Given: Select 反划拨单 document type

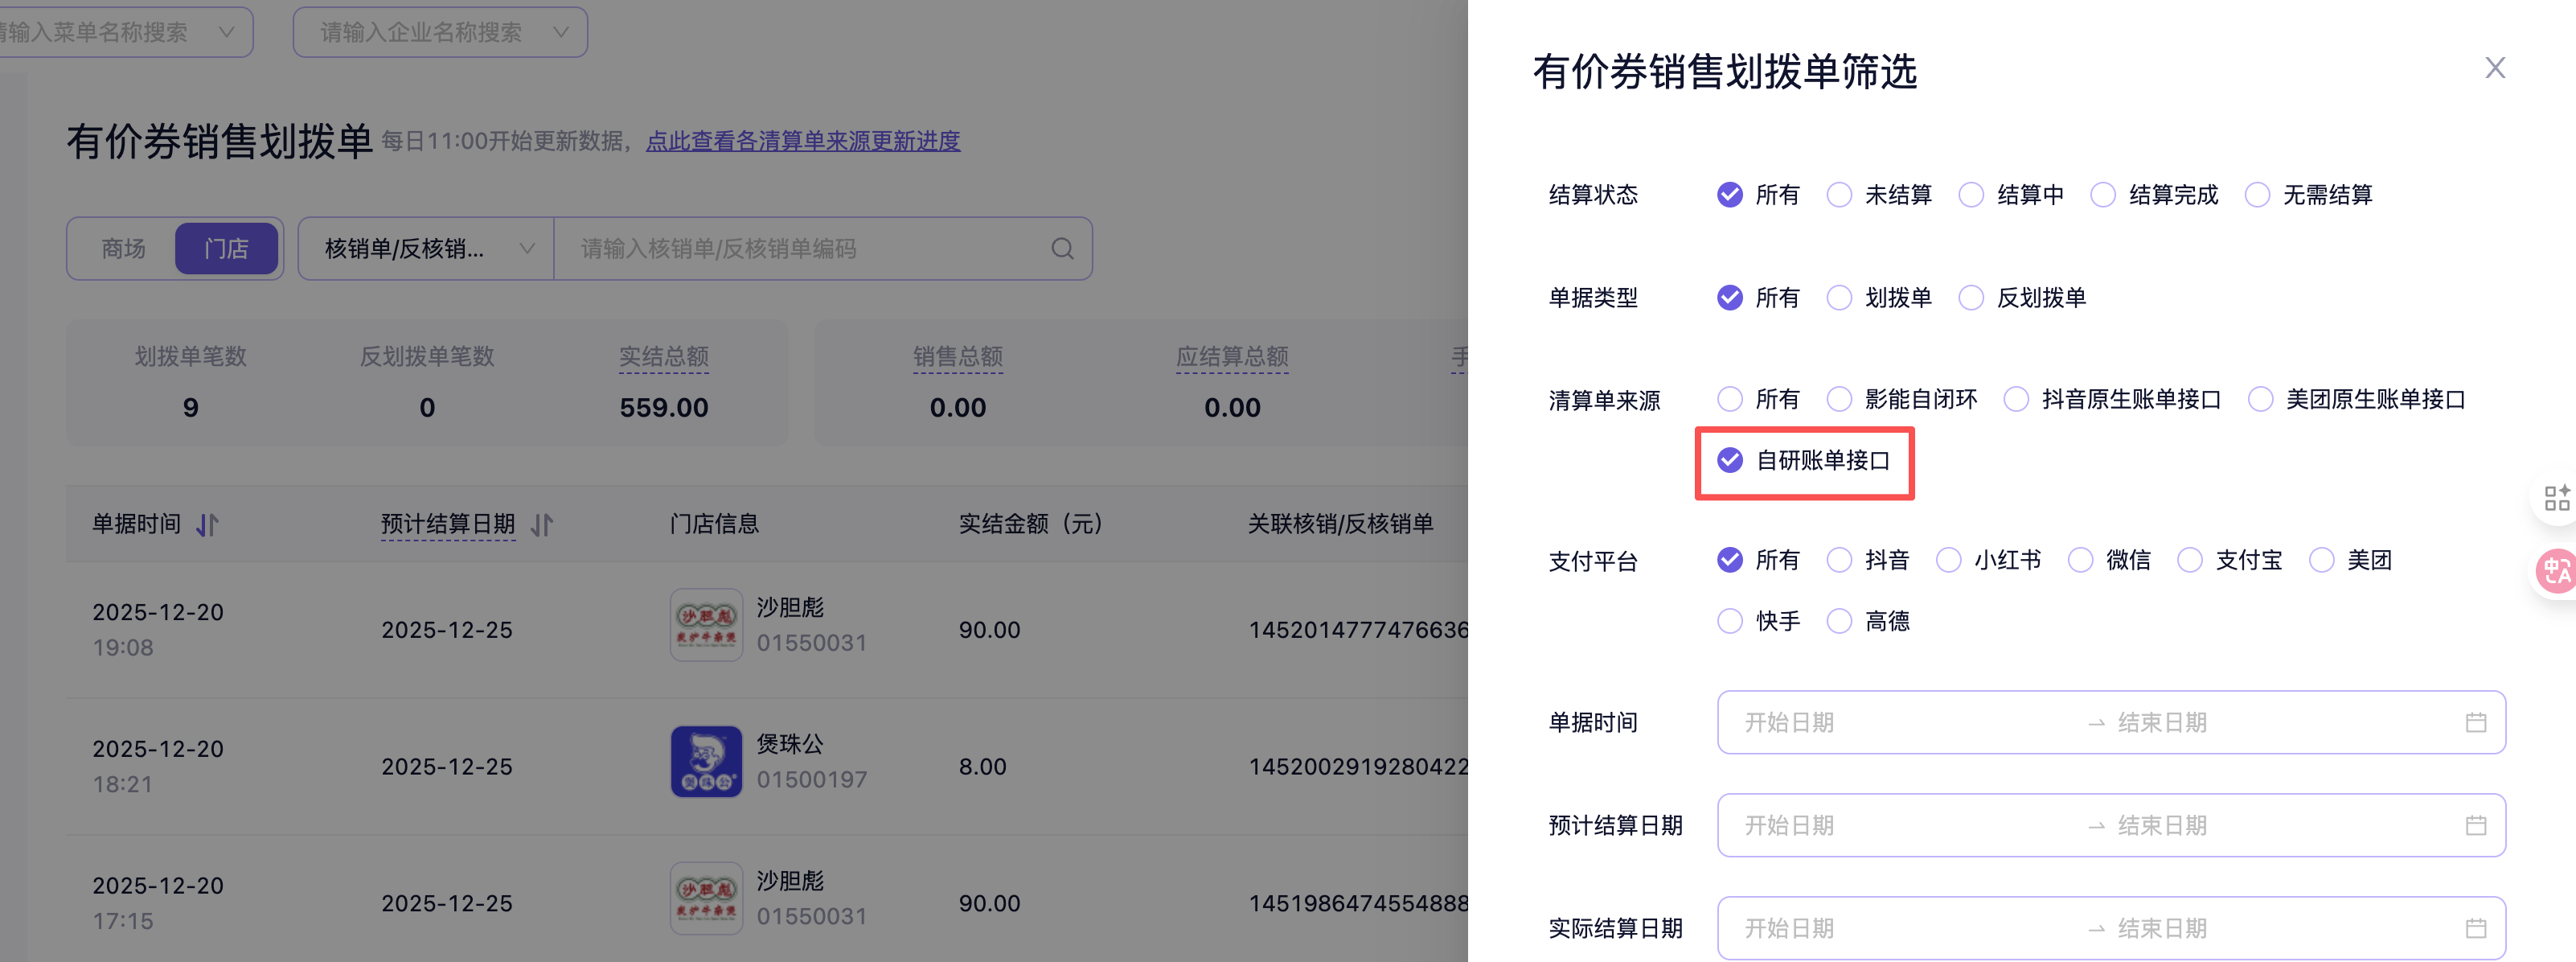Looking at the screenshot, I should point(1970,298).
